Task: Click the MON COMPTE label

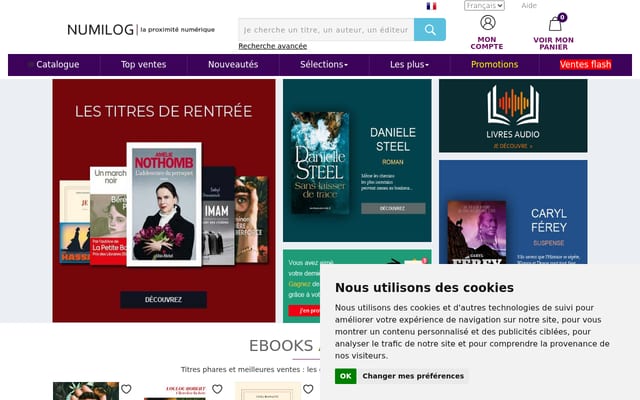Action: pyautogui.click(x=487, y=43)
